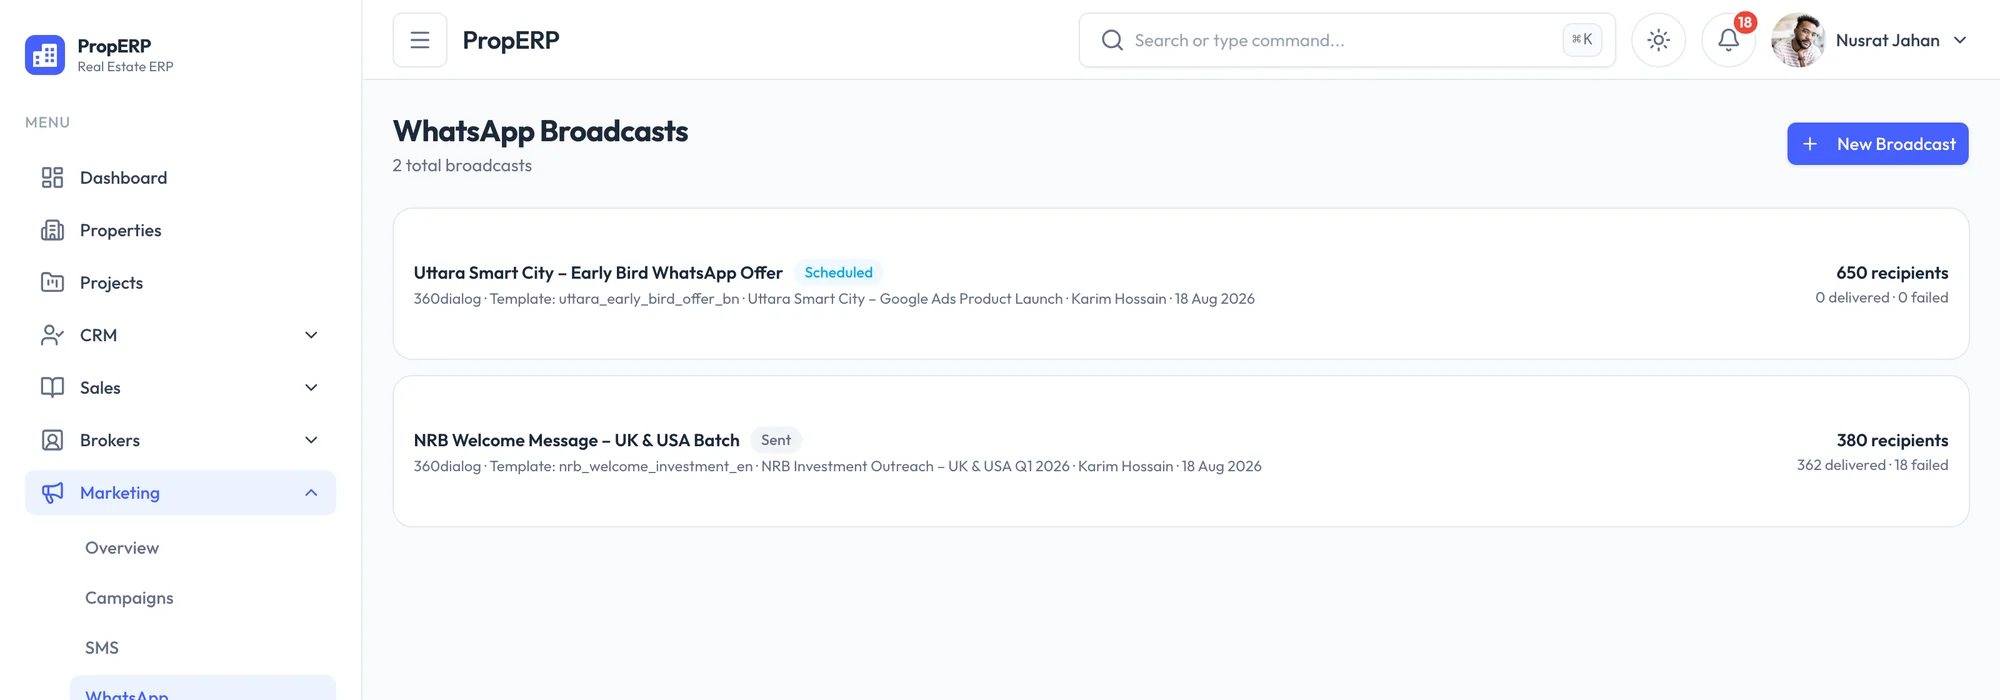Viewport: 2000px width, 700px height.
Task: Click the 380 recipients count
Action: 1892,440
